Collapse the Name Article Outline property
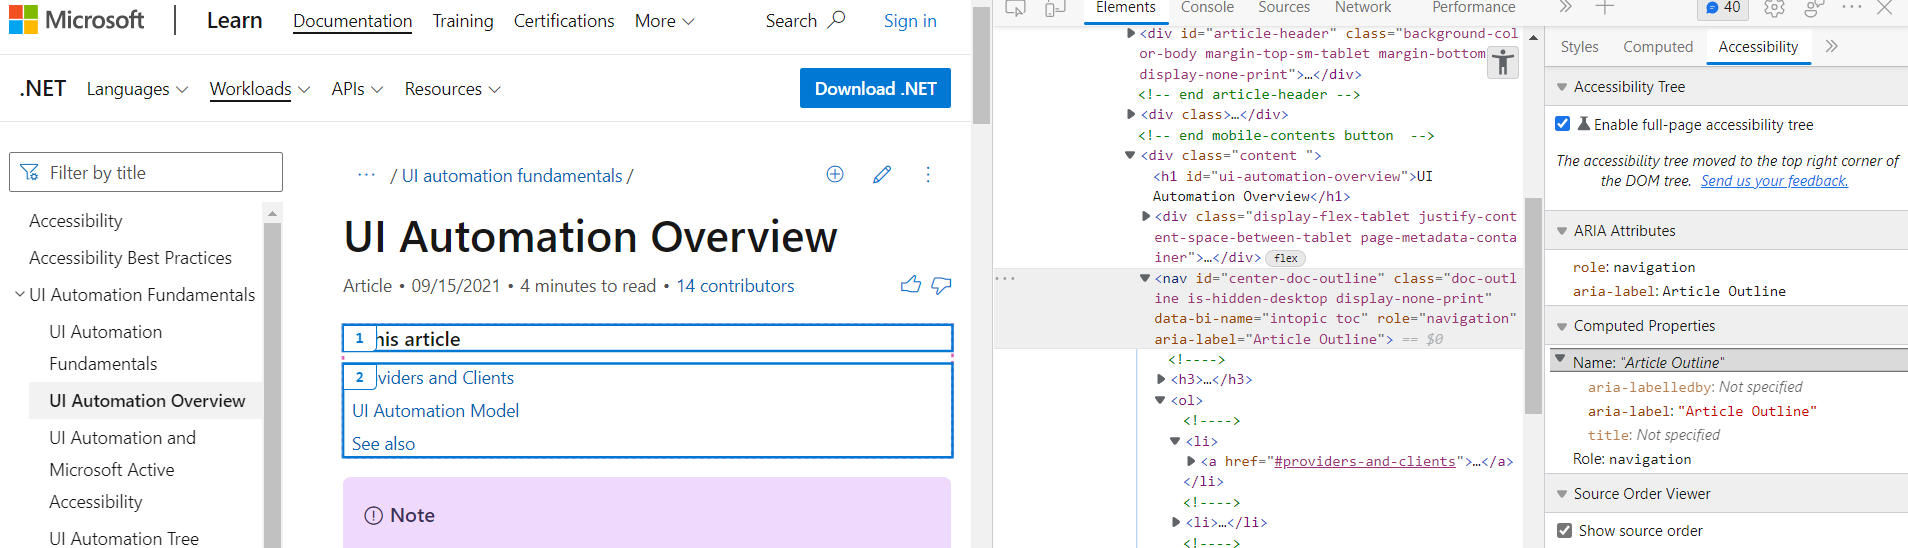Image resolution: width=1908 pixels, height=548 pixels. [x=1560, y=358]
